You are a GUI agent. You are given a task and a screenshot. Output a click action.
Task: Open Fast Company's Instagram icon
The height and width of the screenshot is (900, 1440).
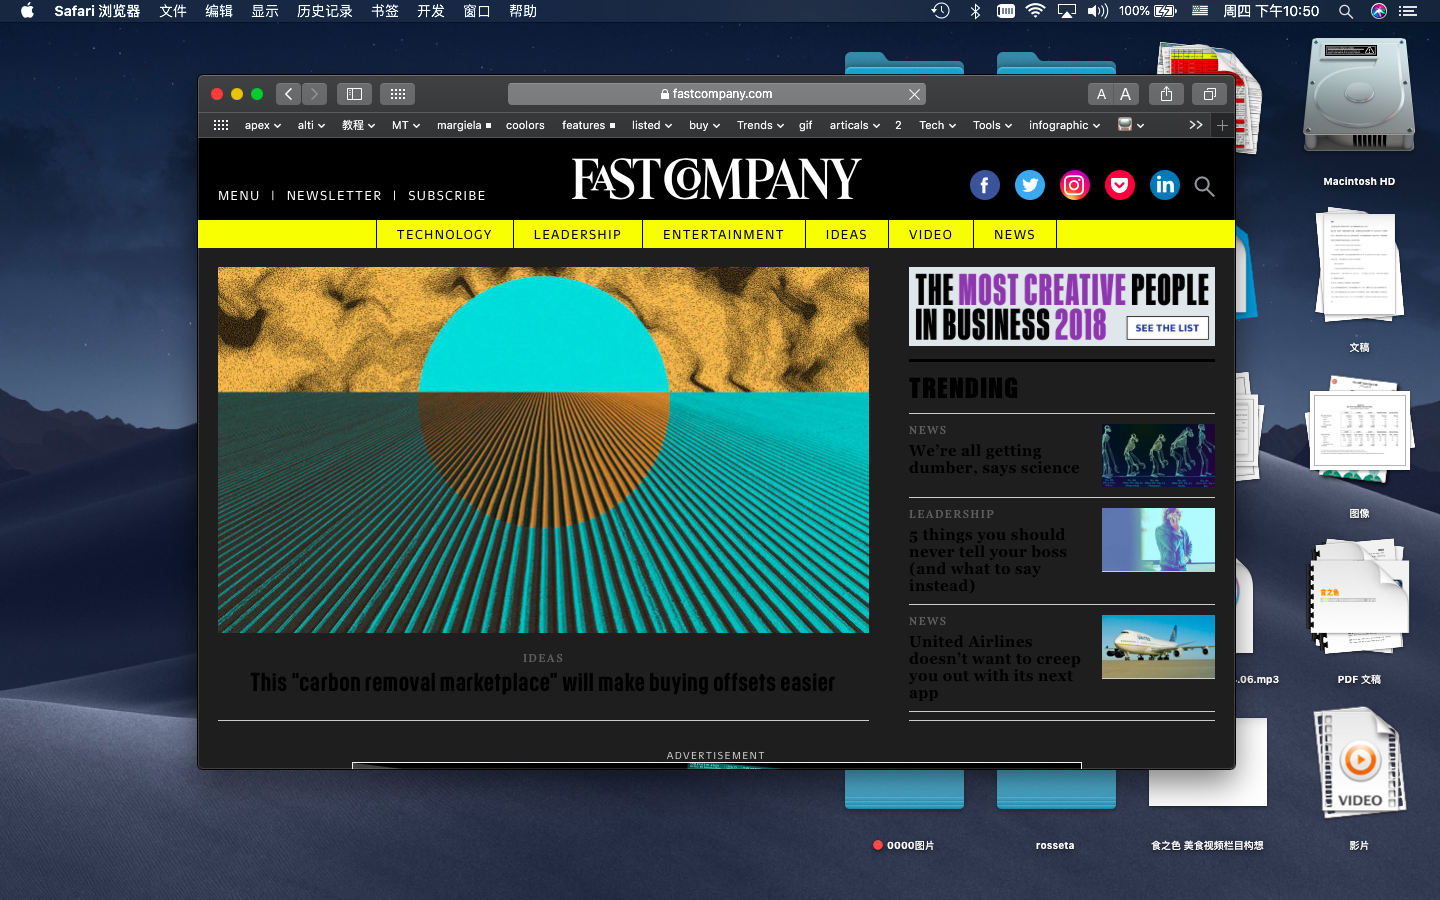[x=1074, y=185]
